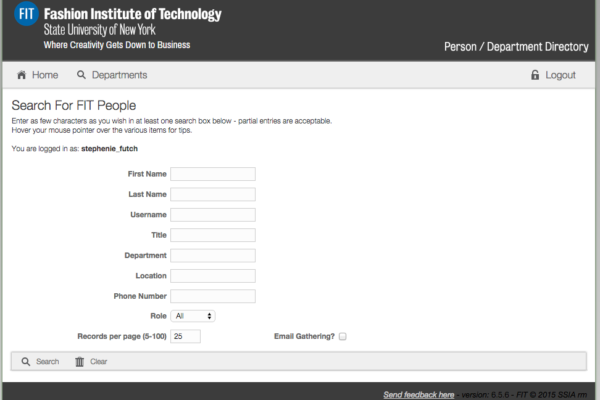Click the FIT circular logo
Viewport: 600px width, 400px height.
point(26,14)
